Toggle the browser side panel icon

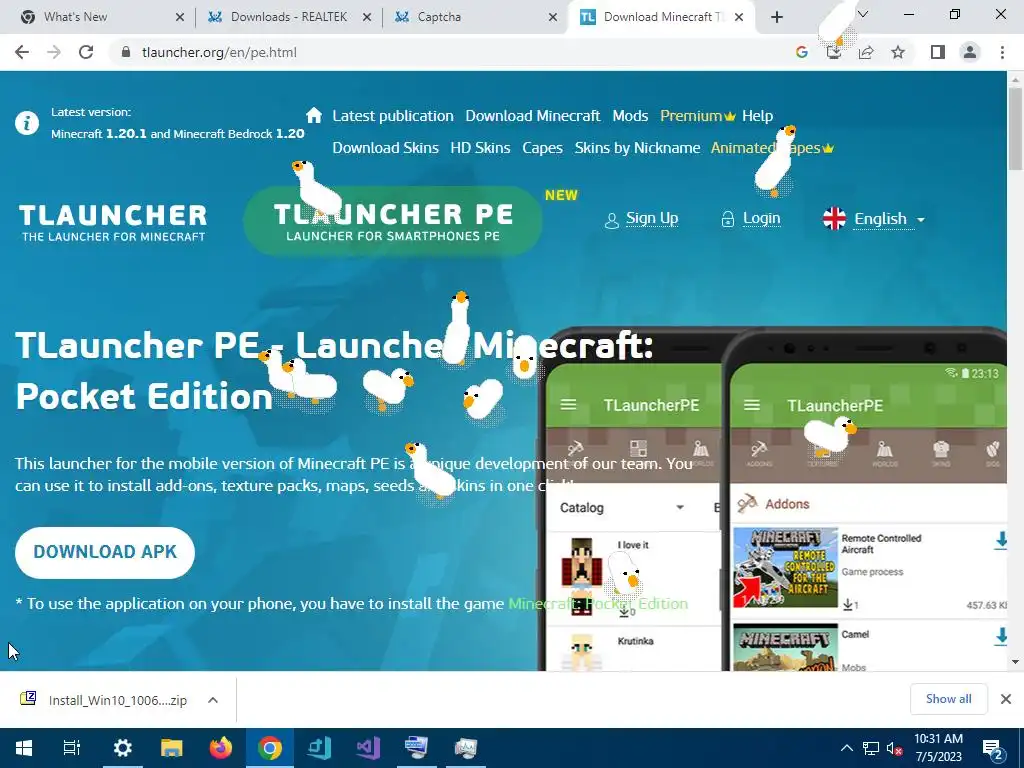point(938,52)
